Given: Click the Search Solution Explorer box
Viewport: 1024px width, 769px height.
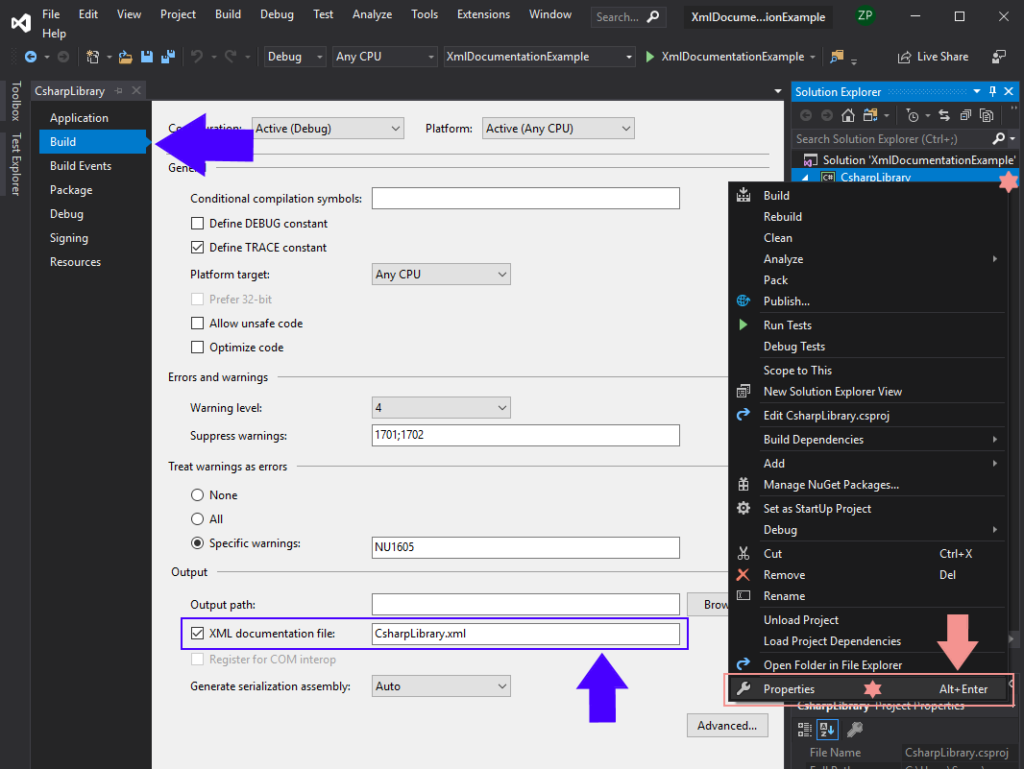Looking at the screenshot, I should [889, 138].
